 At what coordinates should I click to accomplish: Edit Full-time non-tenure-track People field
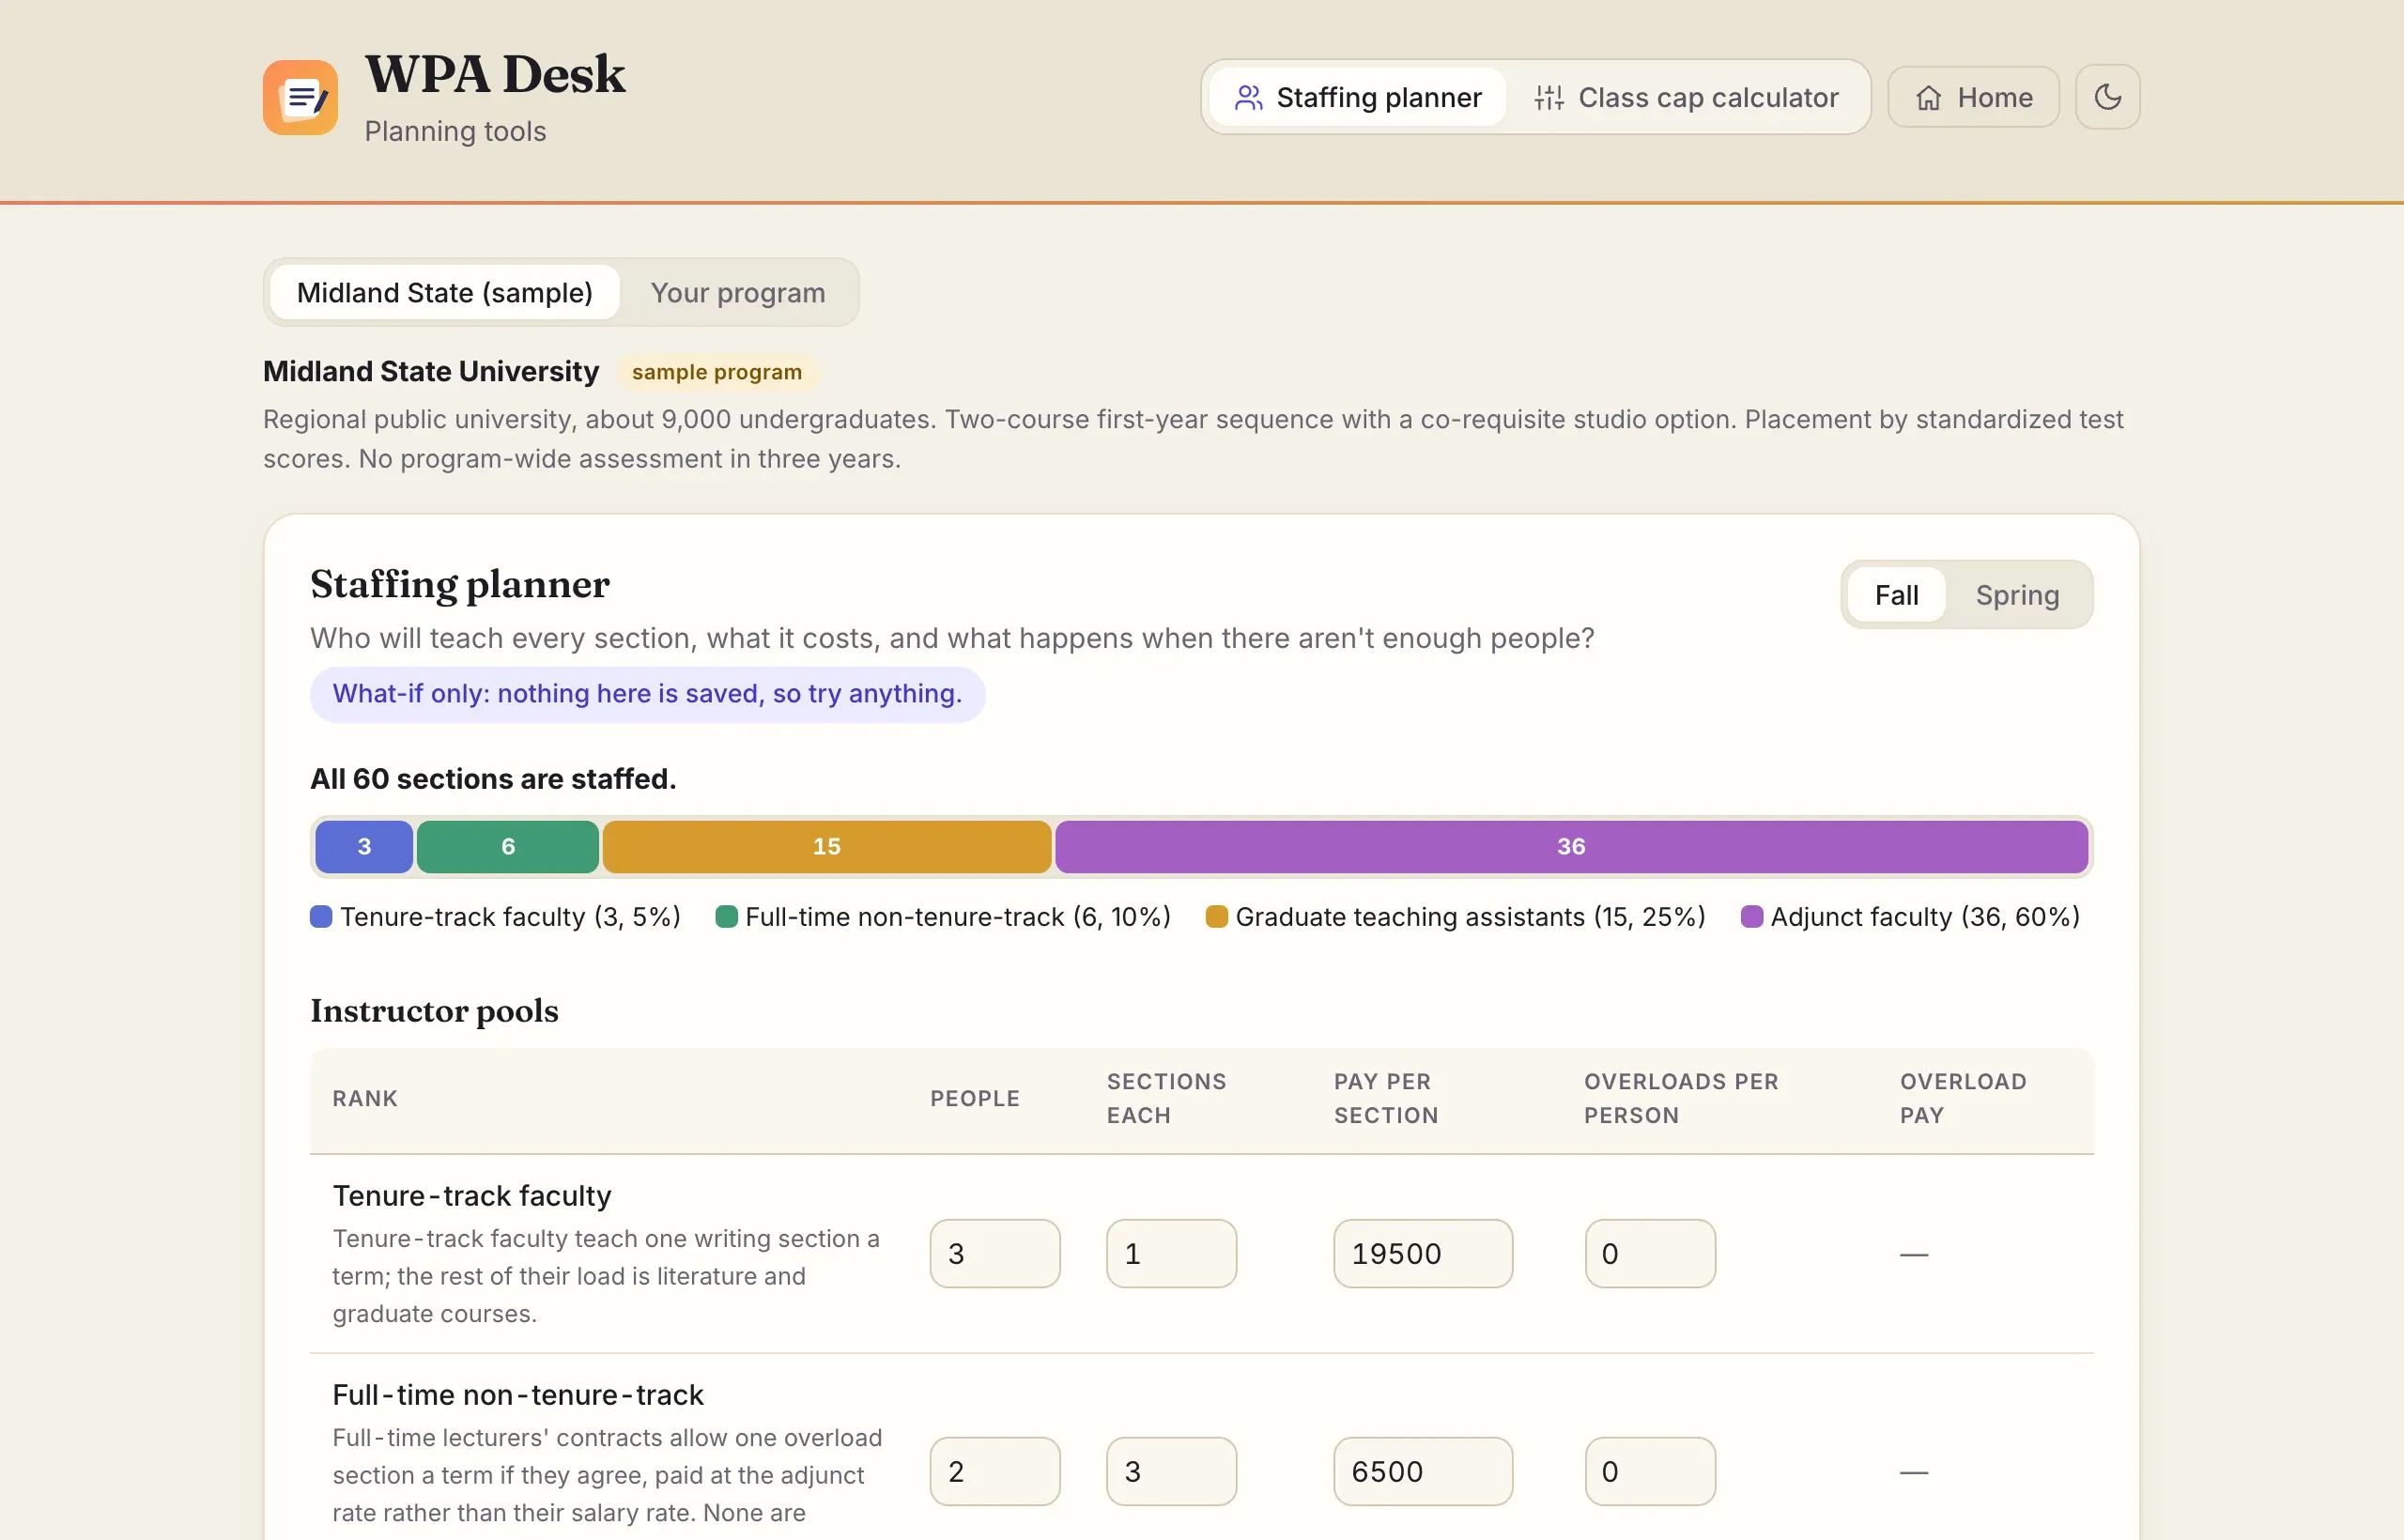[x=995, y=1471]
